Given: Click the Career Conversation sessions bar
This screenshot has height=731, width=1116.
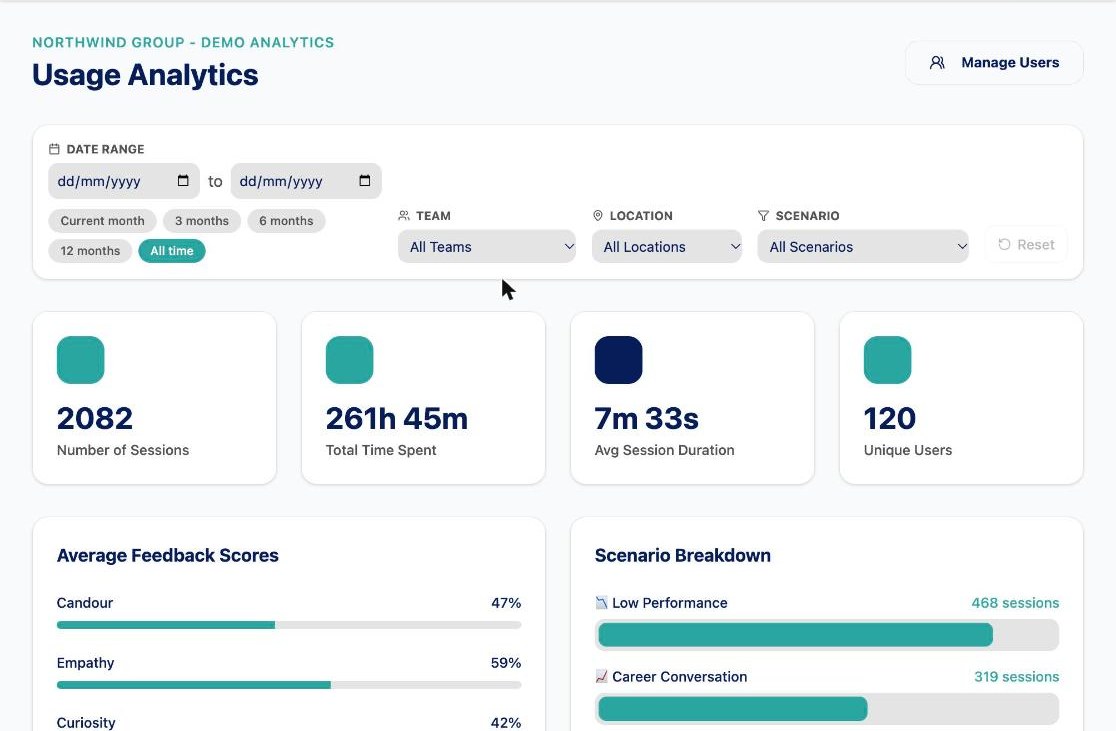Looking at the screenshot, I should coord(827,709).
